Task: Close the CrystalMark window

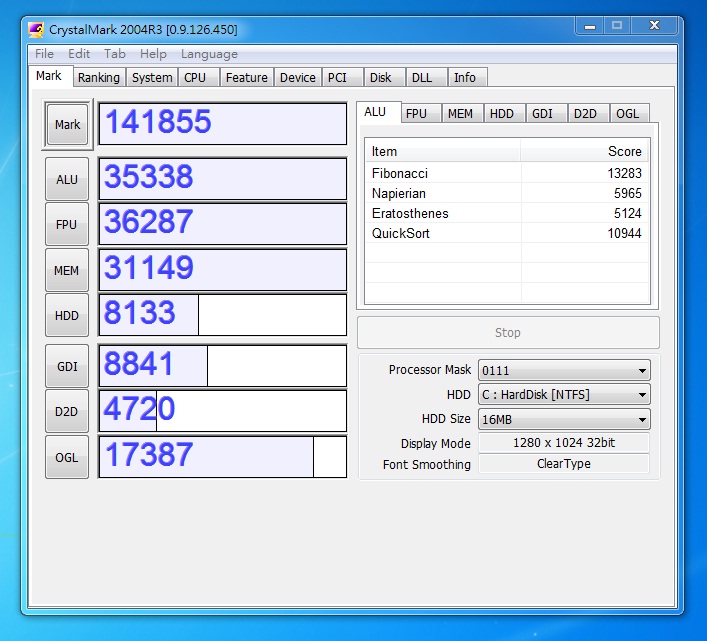Action: click(x=654, y=26)
